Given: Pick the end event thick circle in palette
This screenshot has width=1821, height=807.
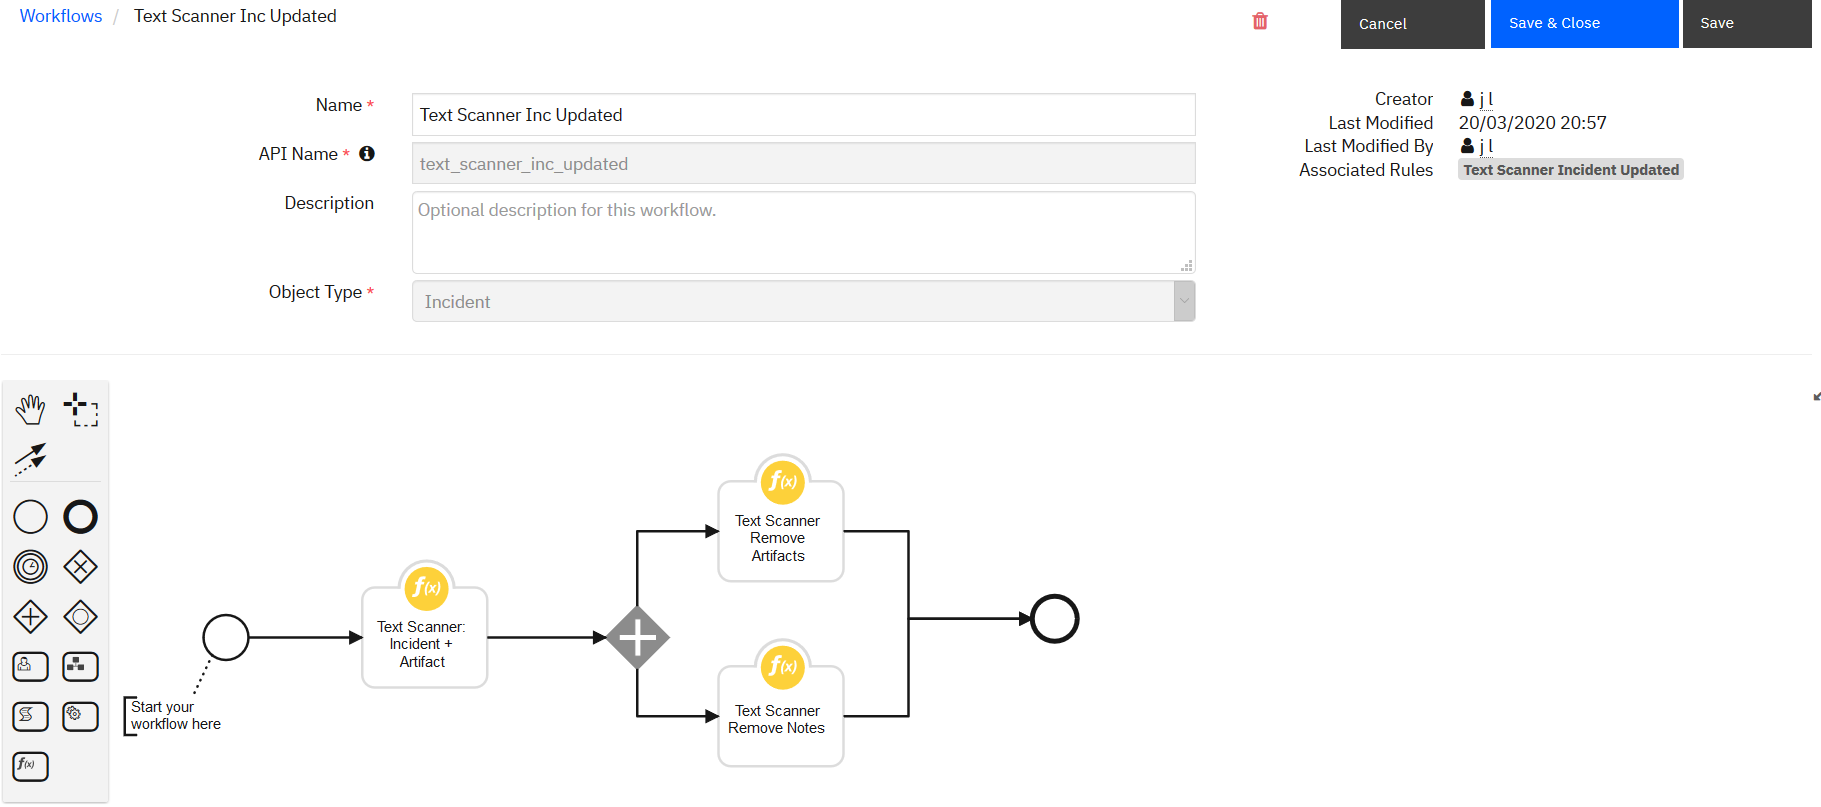Looking at the screenshot, I should point(81,517).
